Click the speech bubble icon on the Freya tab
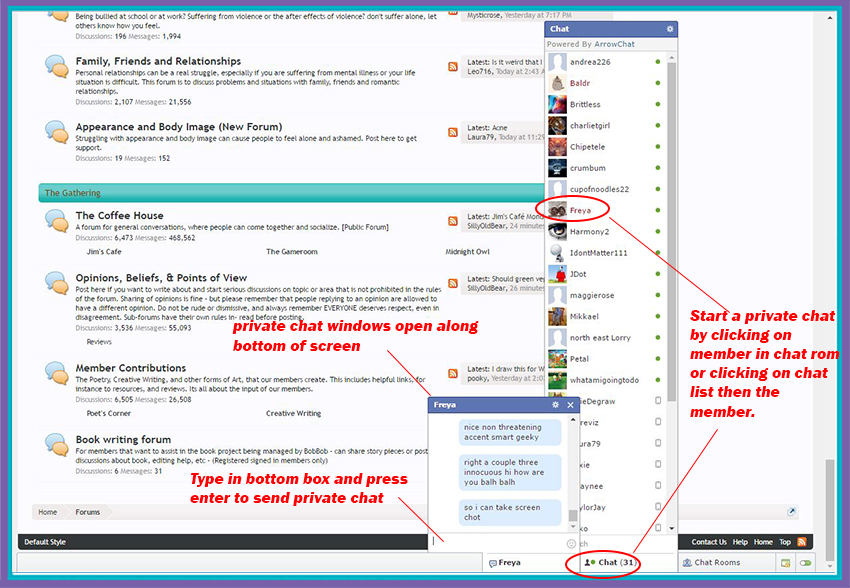This screenshot has height=588, width=850. pos(493,563)
